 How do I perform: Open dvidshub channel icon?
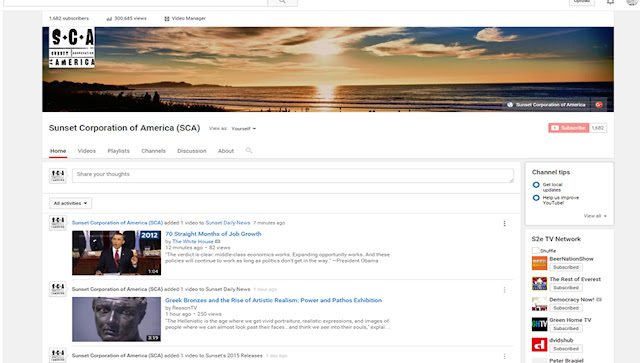click(x=539, y=345)
